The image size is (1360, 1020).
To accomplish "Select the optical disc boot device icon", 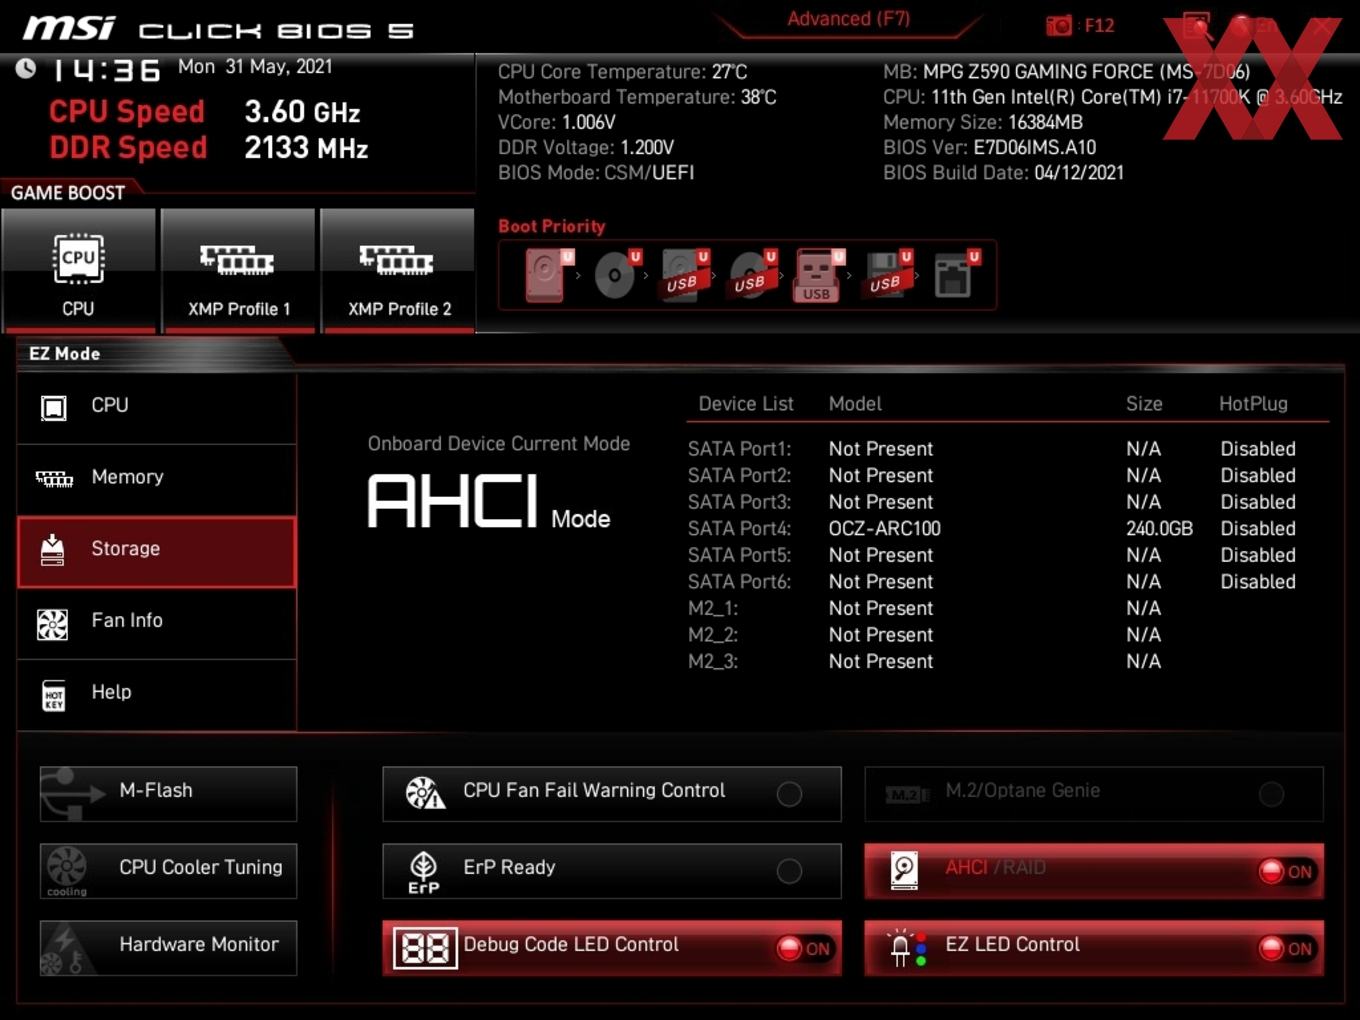I will (616, 275).
